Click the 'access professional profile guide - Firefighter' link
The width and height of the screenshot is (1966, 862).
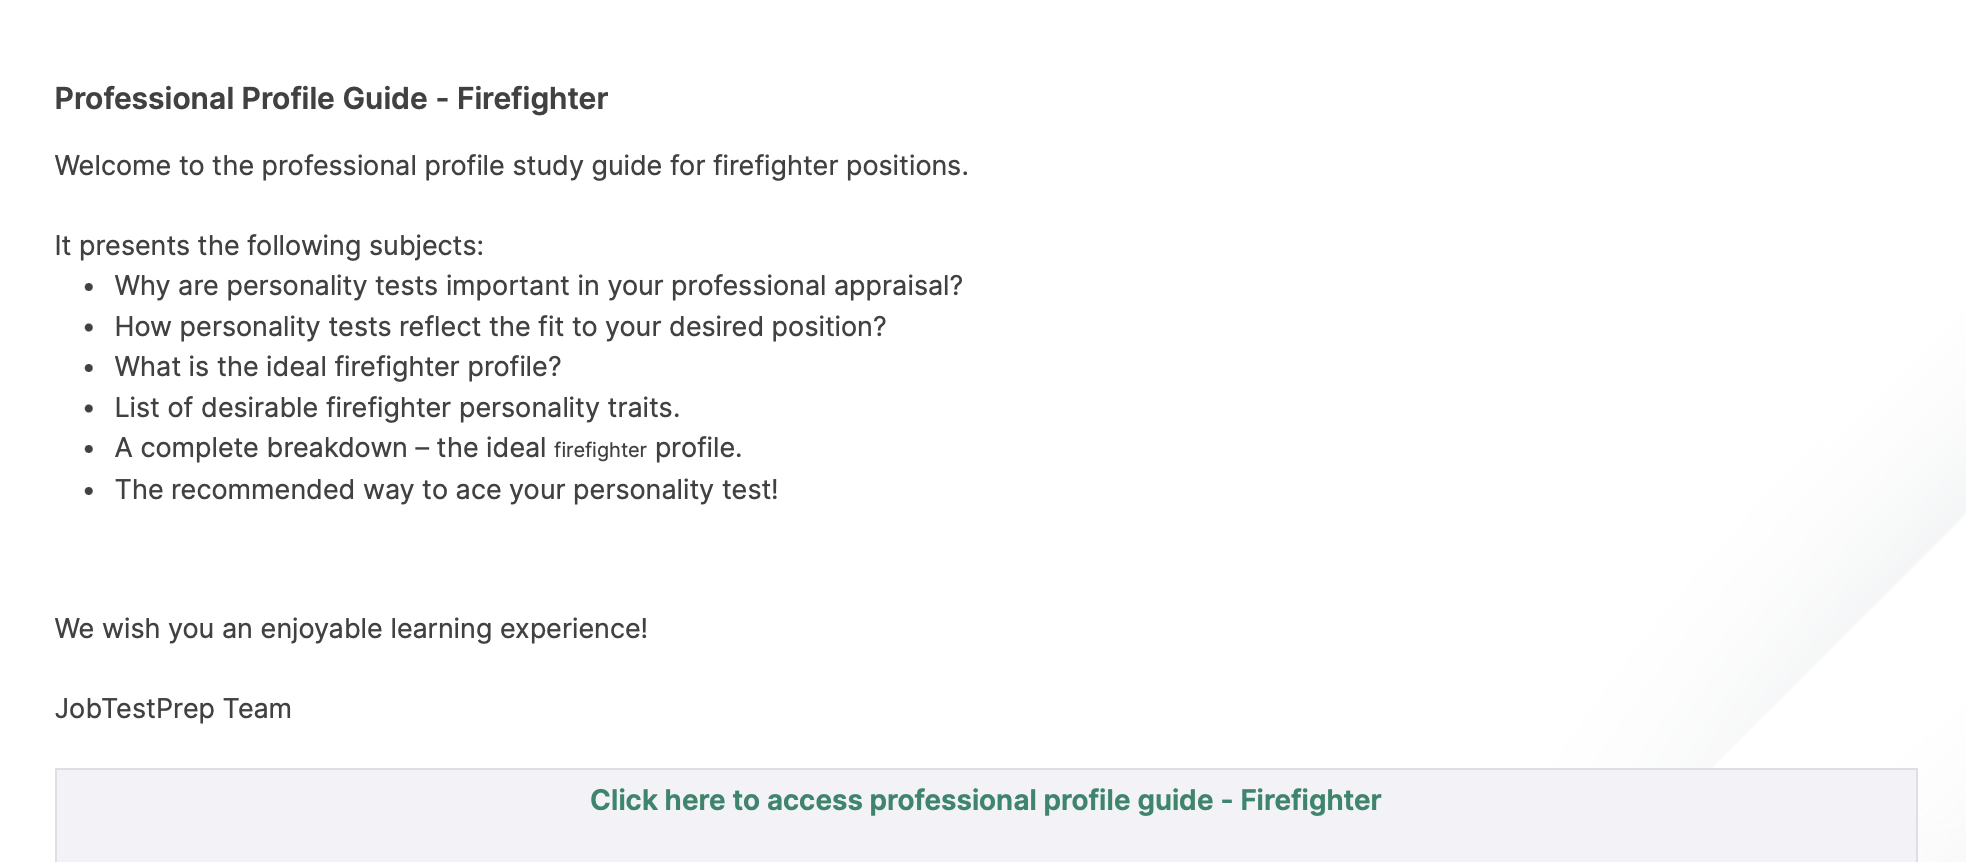(x=984, y=800)
